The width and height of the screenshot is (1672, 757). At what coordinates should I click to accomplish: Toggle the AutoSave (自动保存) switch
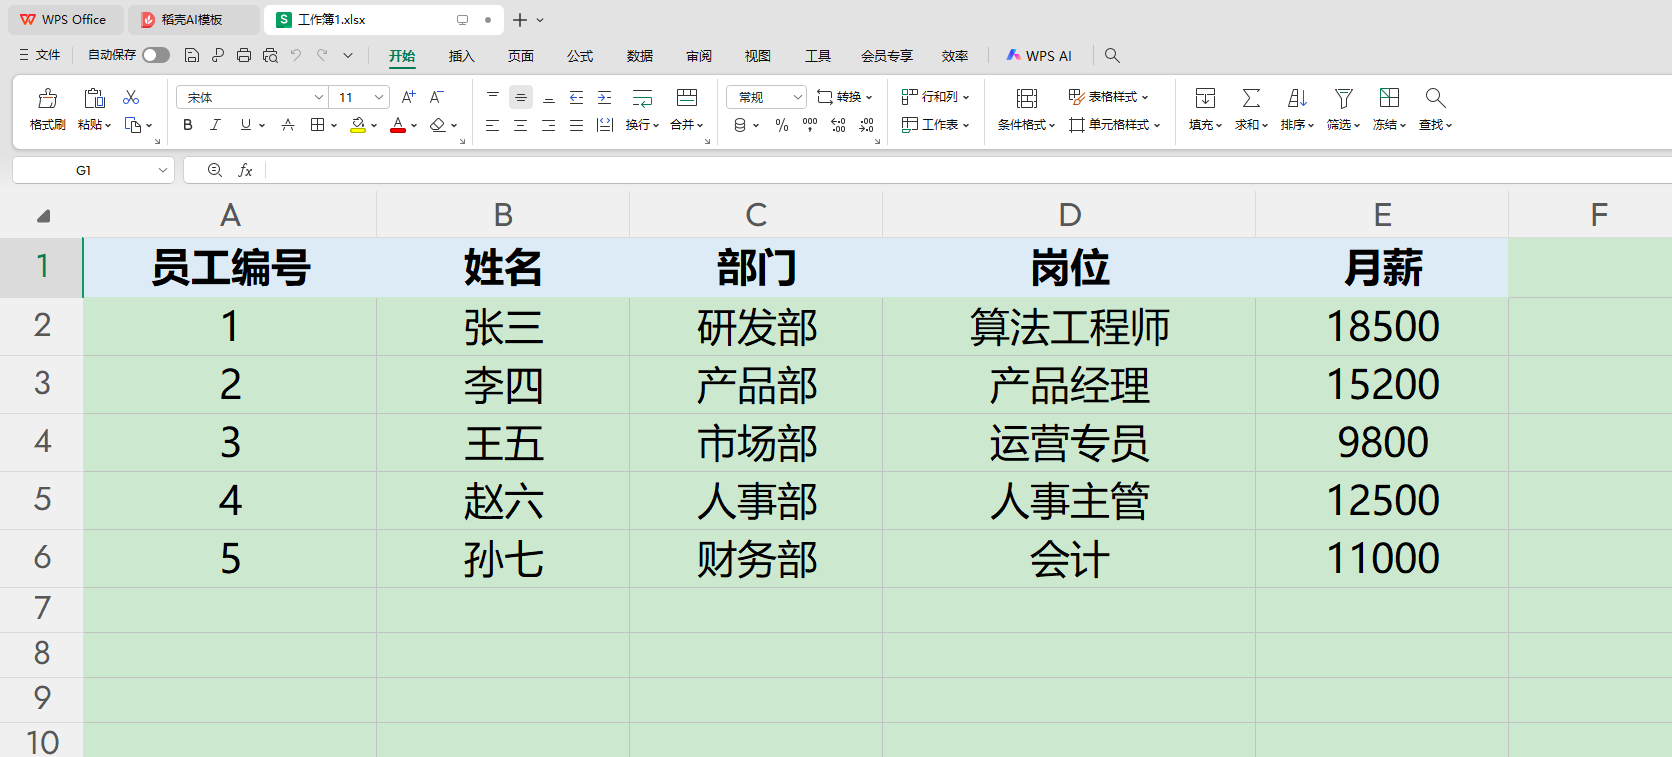156,55
